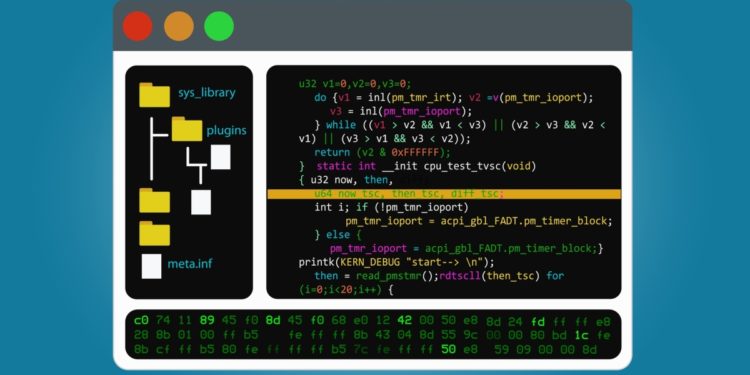Open the sys_library folder icon
The image size is (750, 375).
(x=154, y=95)
